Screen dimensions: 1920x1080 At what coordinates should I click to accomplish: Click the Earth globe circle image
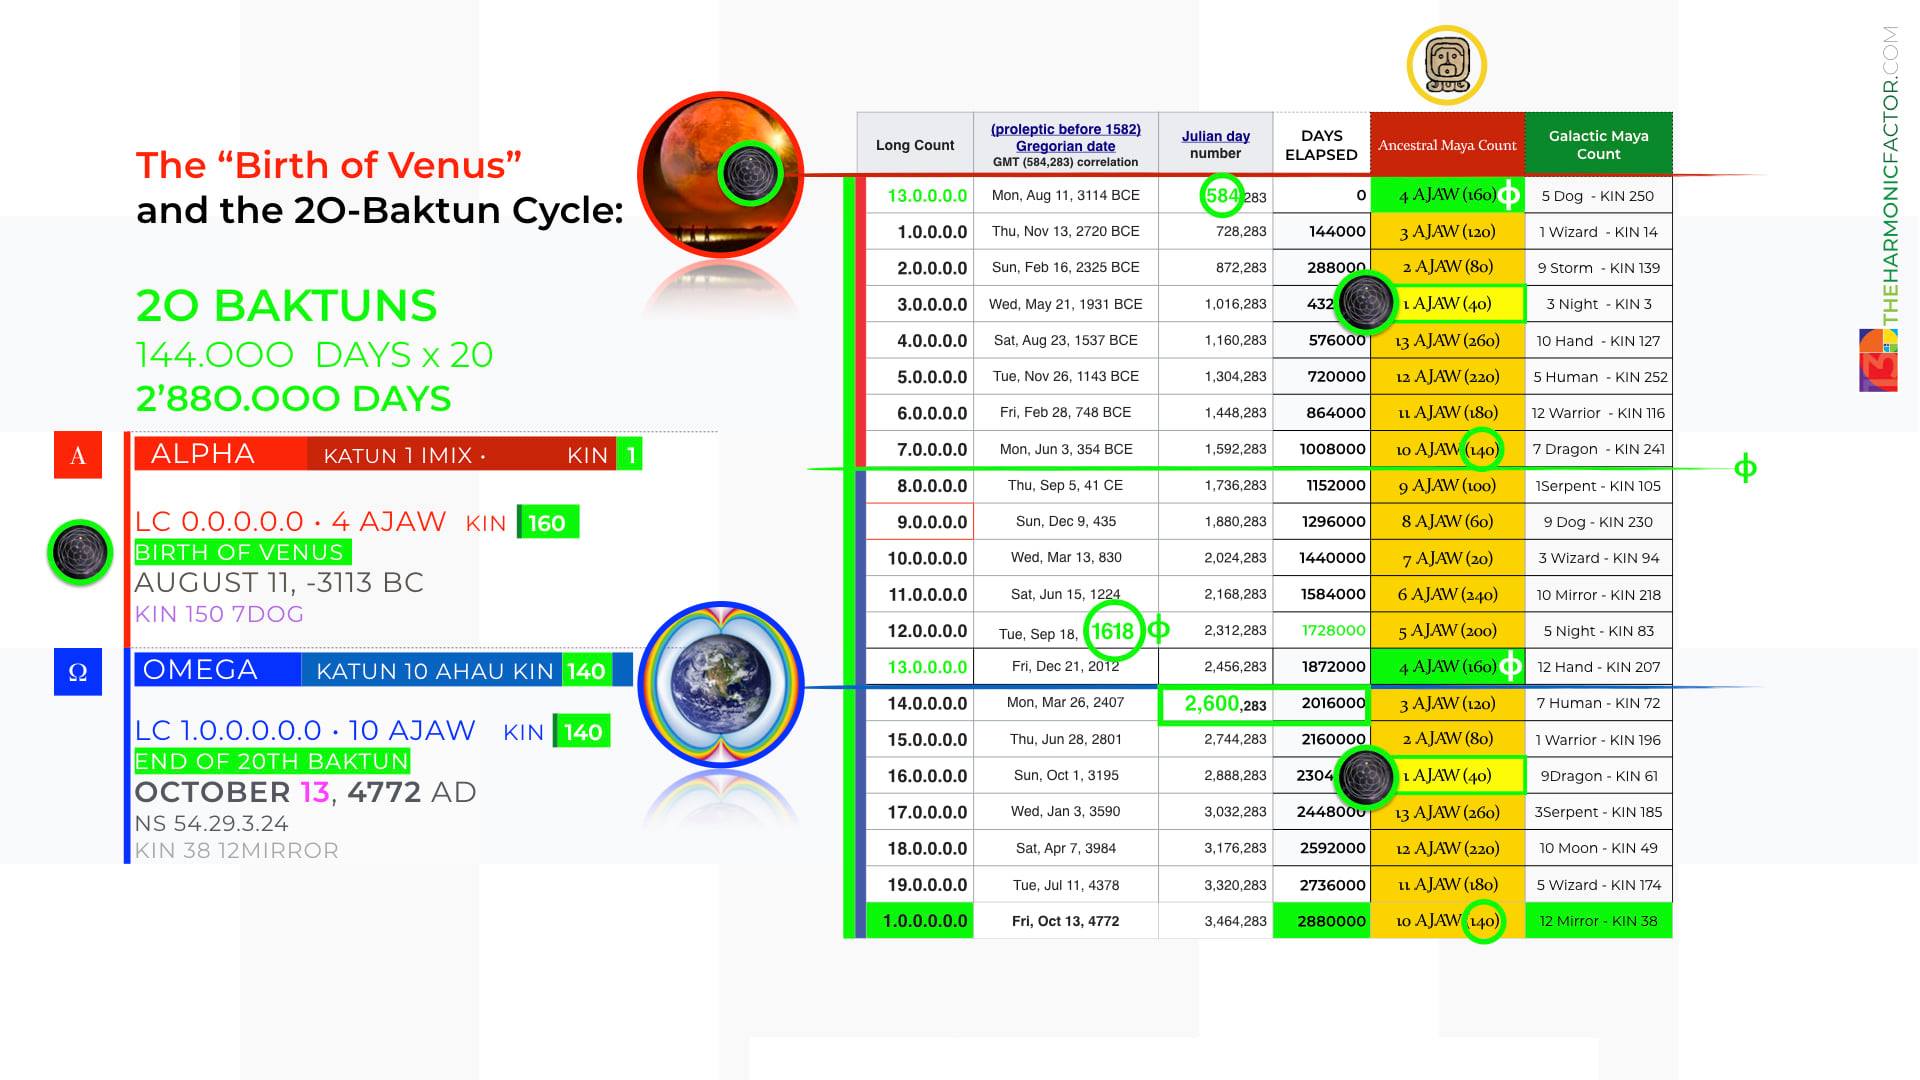tap(721, 684)
